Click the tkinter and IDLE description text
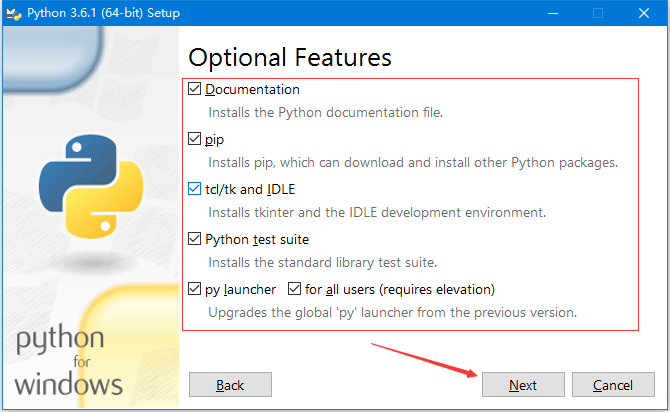The width and height of the screenshot is (670, 412). pos(376,212)
